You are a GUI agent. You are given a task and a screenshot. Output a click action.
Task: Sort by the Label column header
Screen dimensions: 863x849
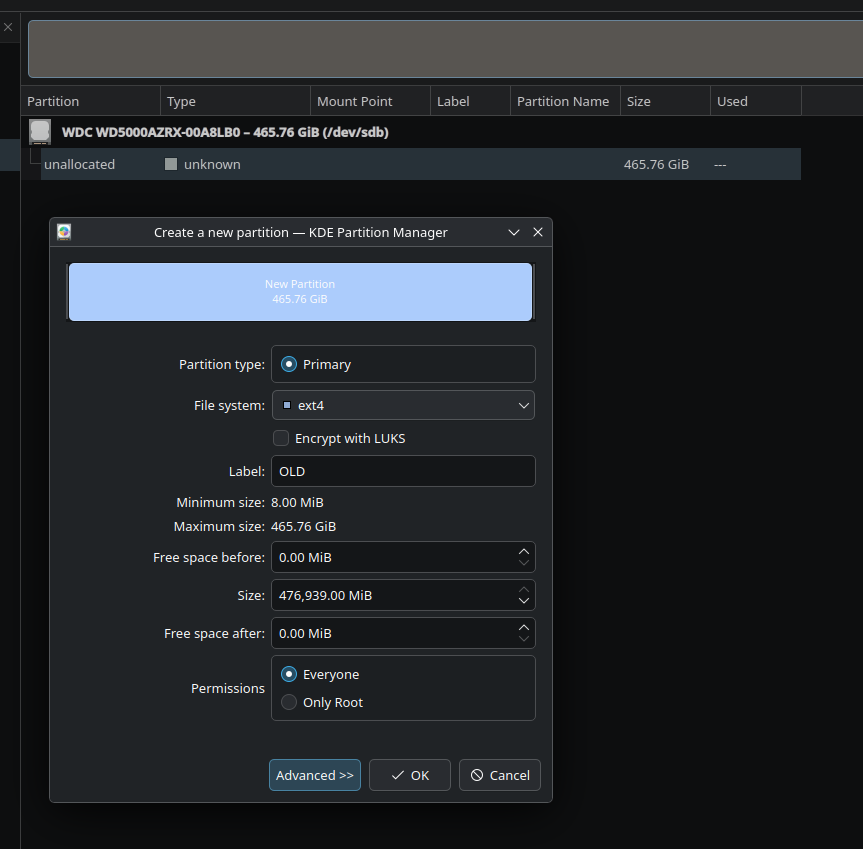(x=471, y=101)
